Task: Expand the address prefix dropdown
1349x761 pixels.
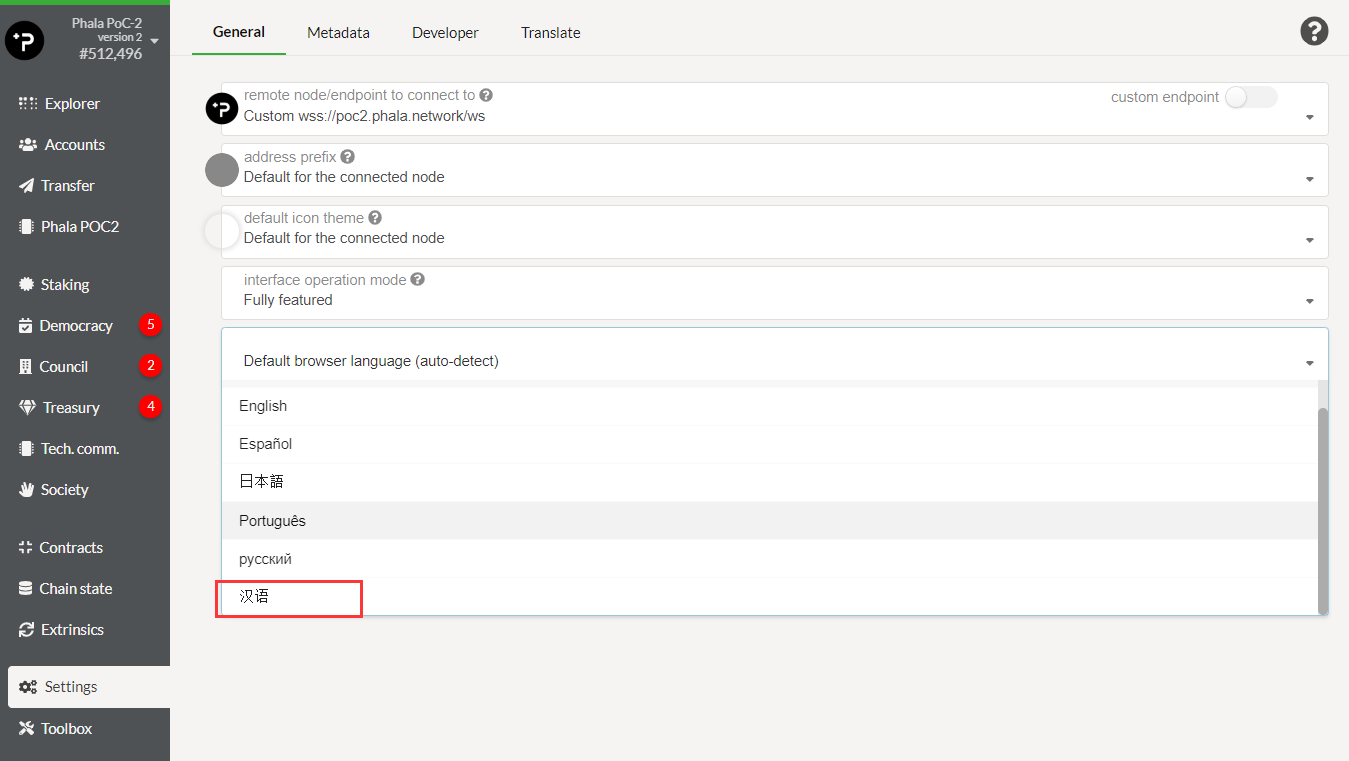Action: click(1310, 180)
